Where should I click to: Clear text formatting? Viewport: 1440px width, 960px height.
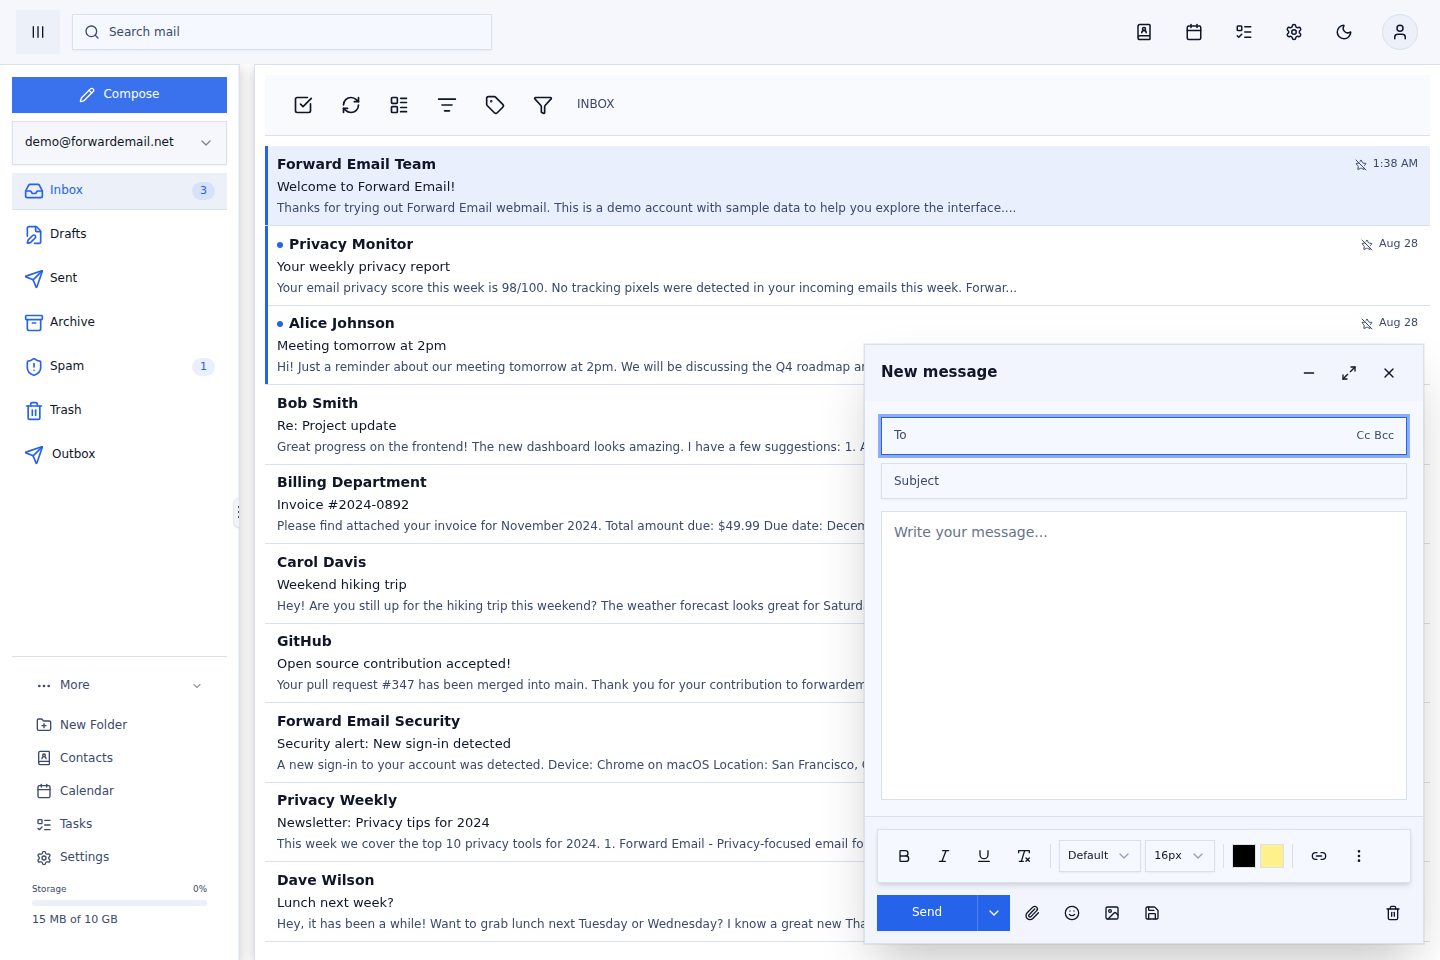1024,856
